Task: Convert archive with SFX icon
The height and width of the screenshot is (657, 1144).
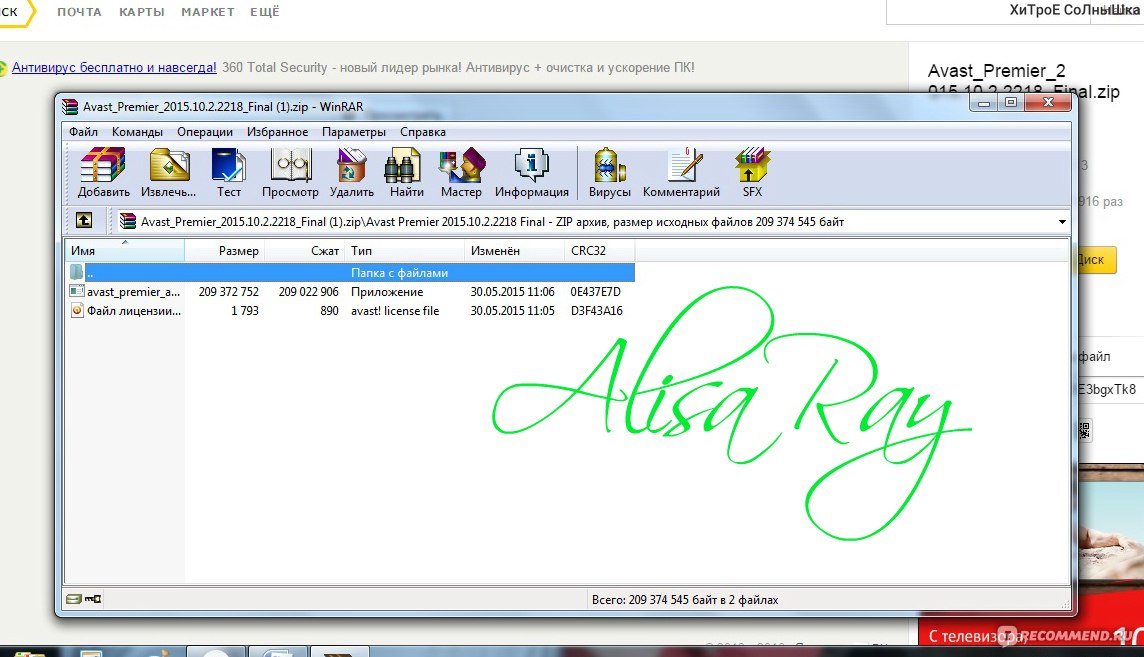Action: [x=752, y=172]
